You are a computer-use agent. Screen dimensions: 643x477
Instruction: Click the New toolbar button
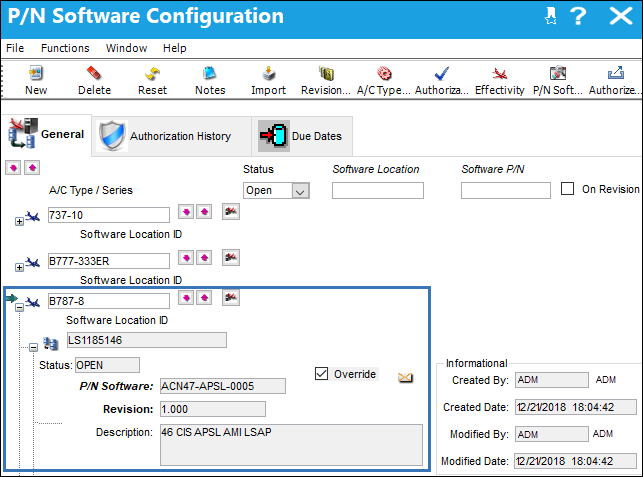[36, 81]
